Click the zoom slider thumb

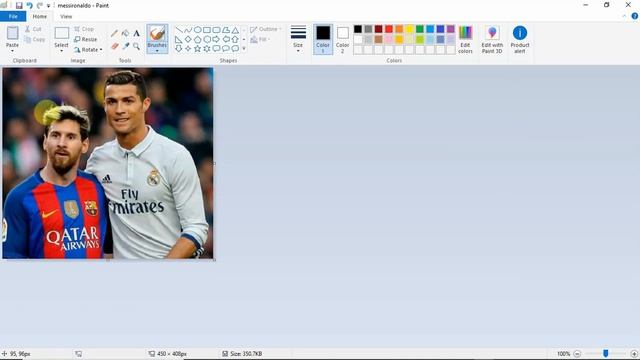(x=606, y=353)
